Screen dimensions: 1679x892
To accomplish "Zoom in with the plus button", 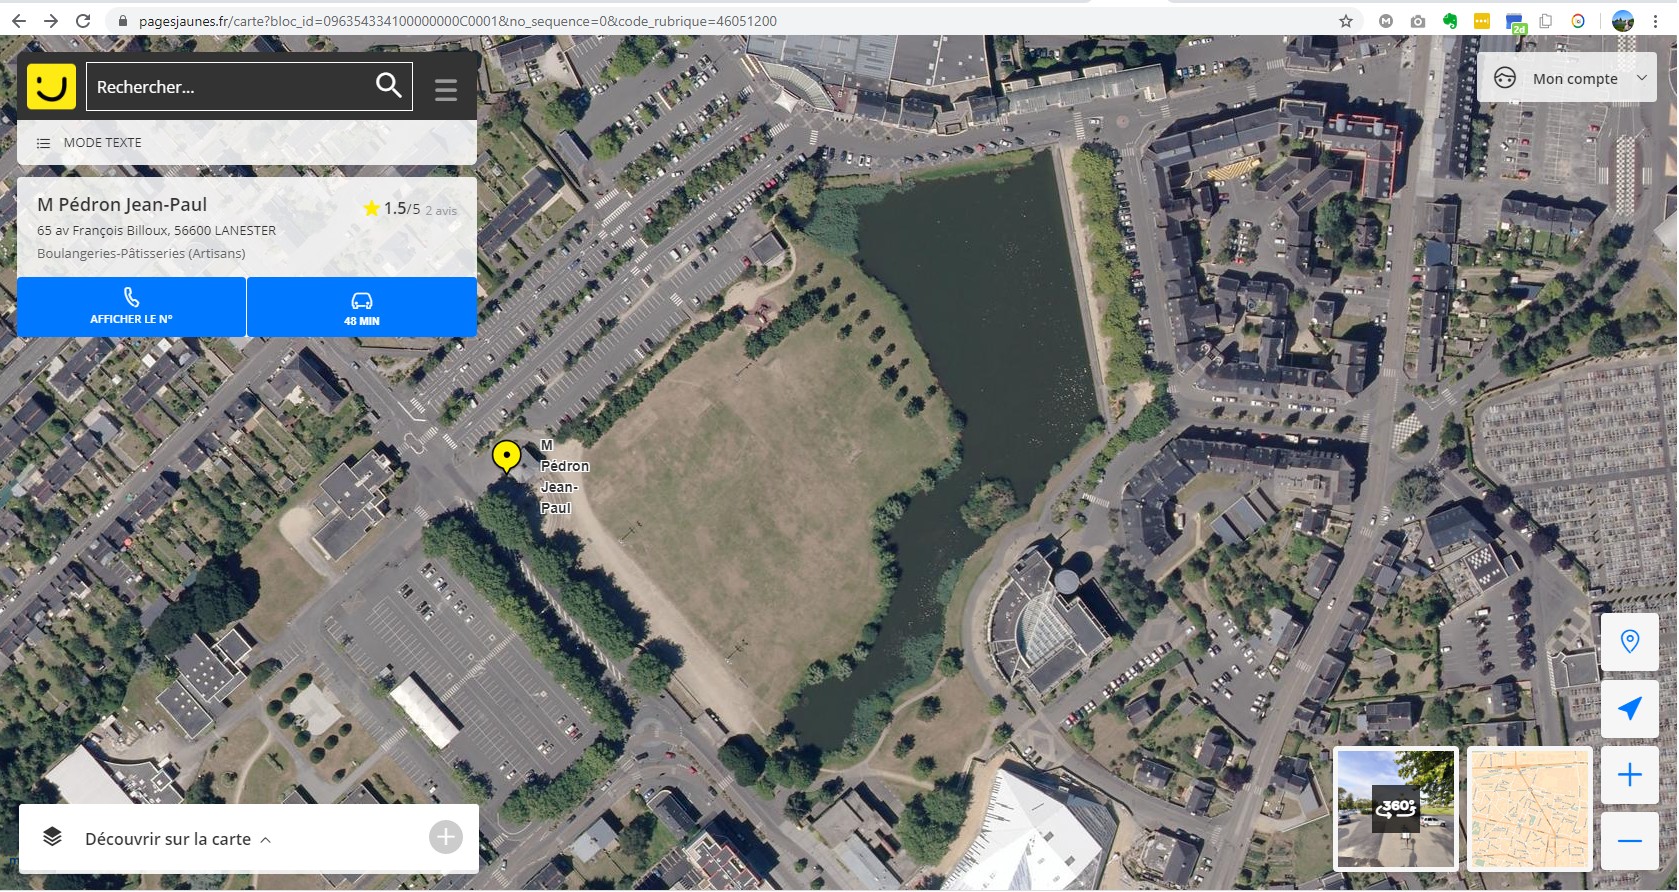I will (1629, 774).
